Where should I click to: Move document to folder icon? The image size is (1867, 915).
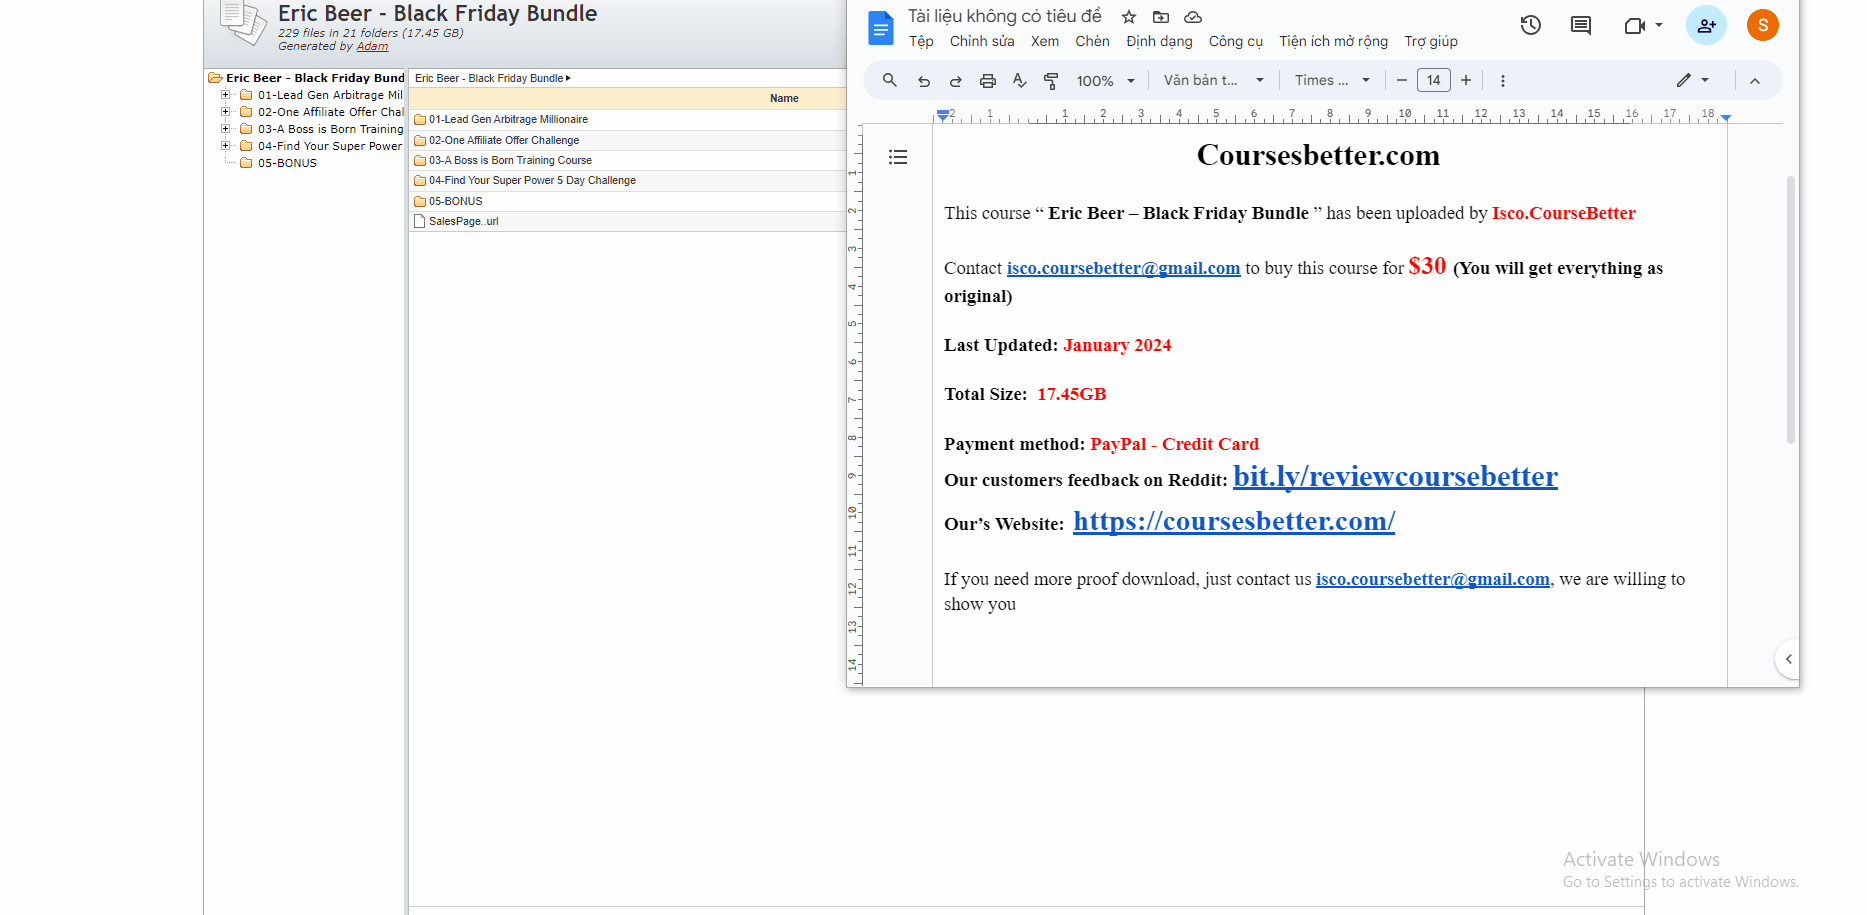[x=1161, y=17]
